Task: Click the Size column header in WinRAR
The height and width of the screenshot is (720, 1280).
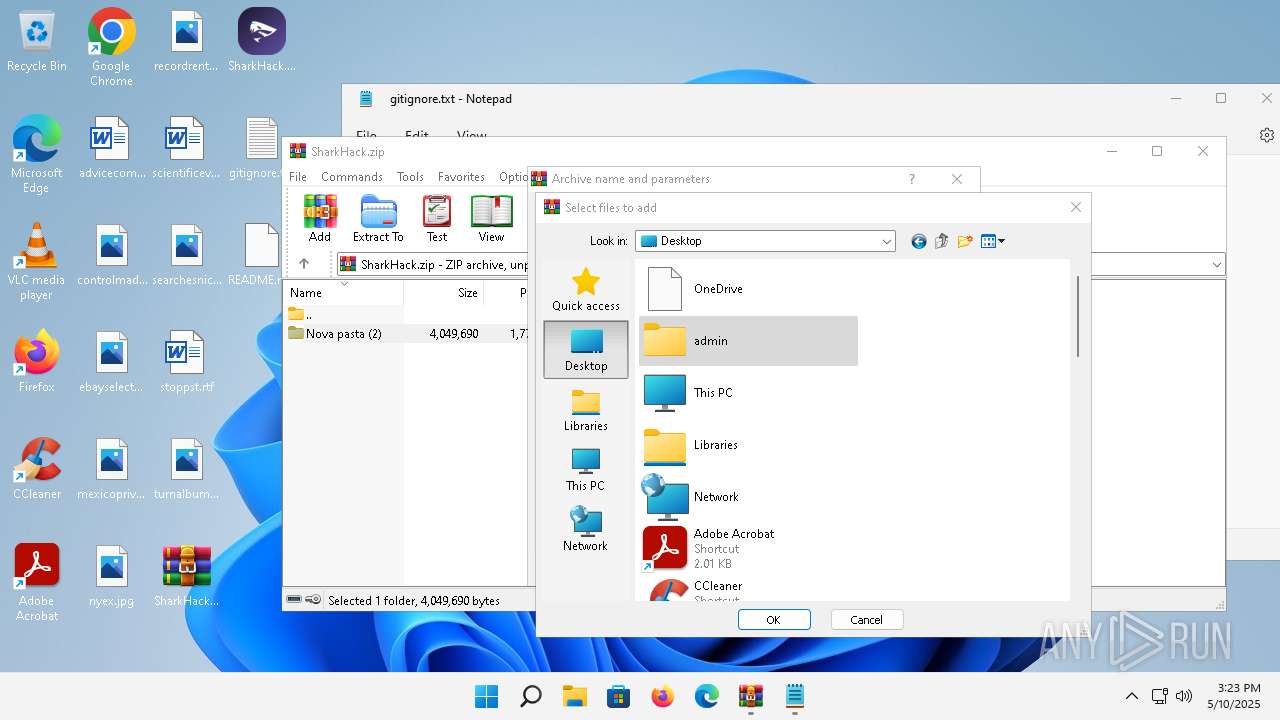Action: [444, 293]
